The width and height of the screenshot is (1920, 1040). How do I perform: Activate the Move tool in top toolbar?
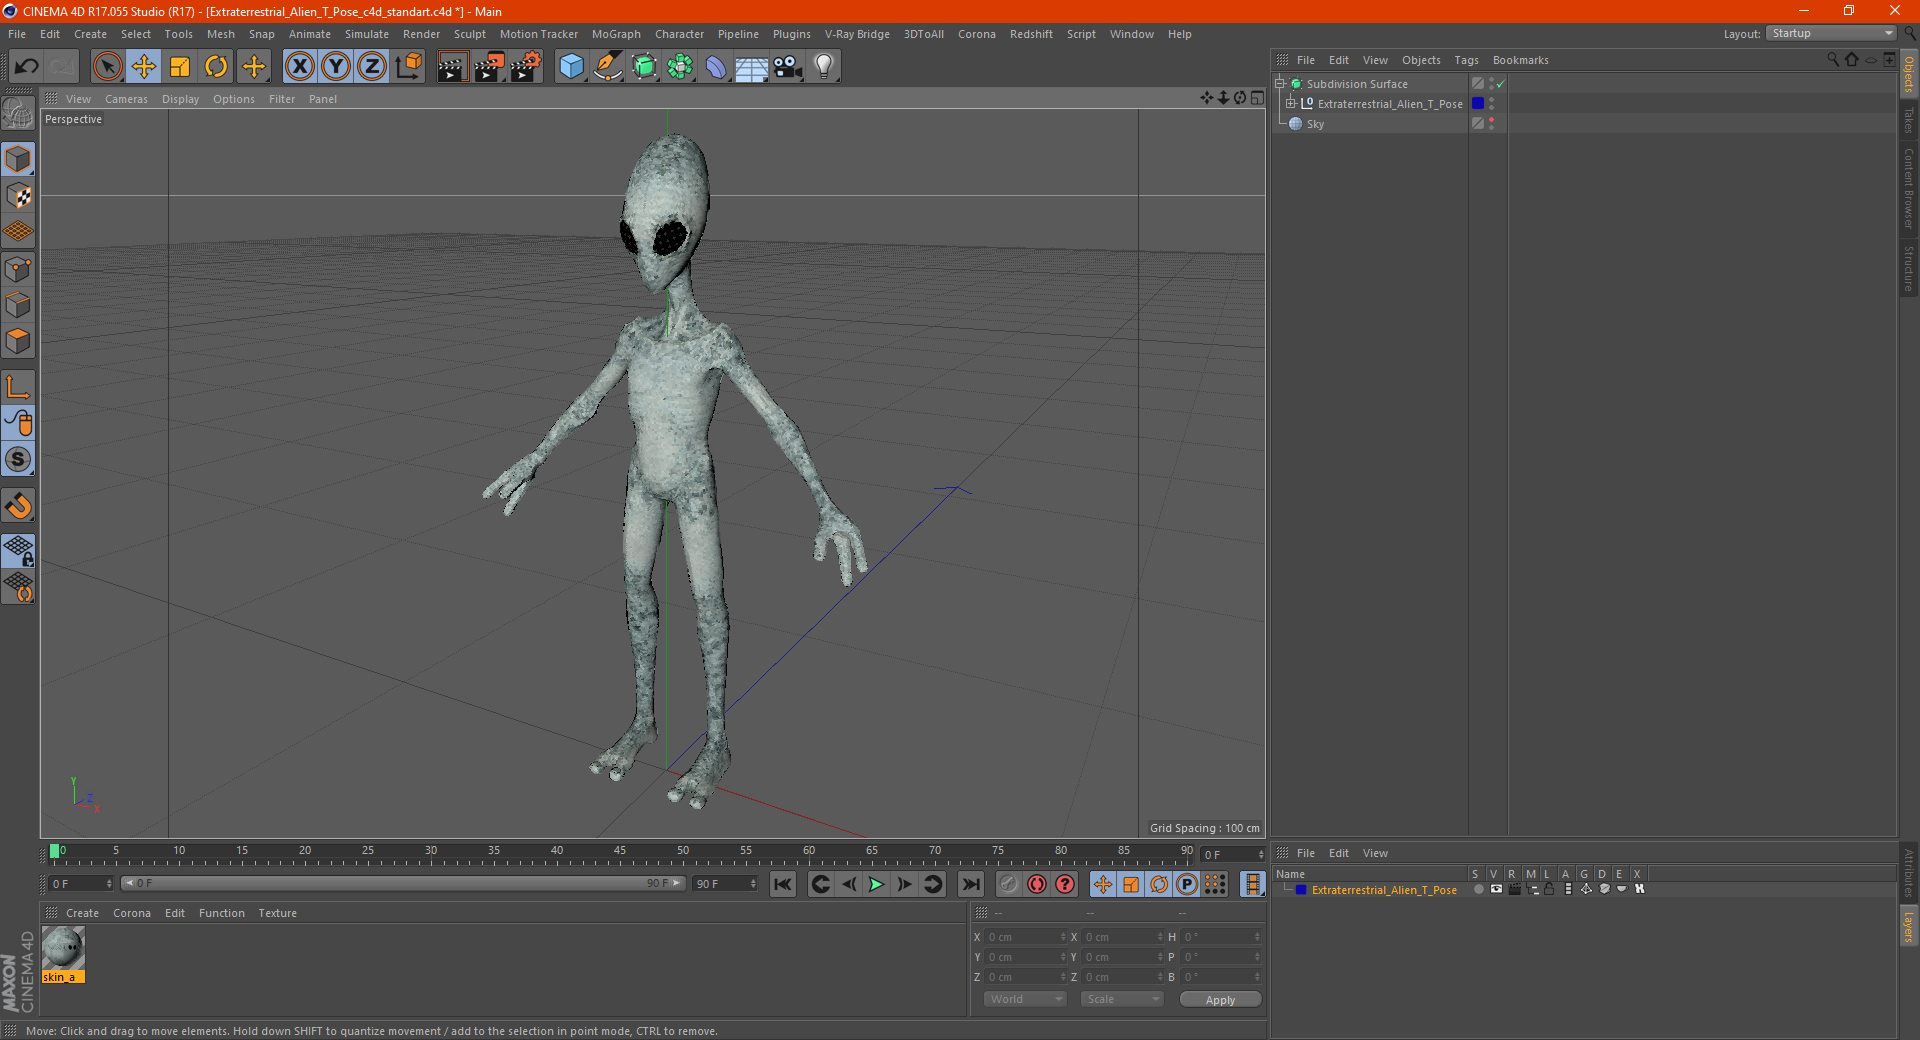pyautogui.click(x=144, y=67)
